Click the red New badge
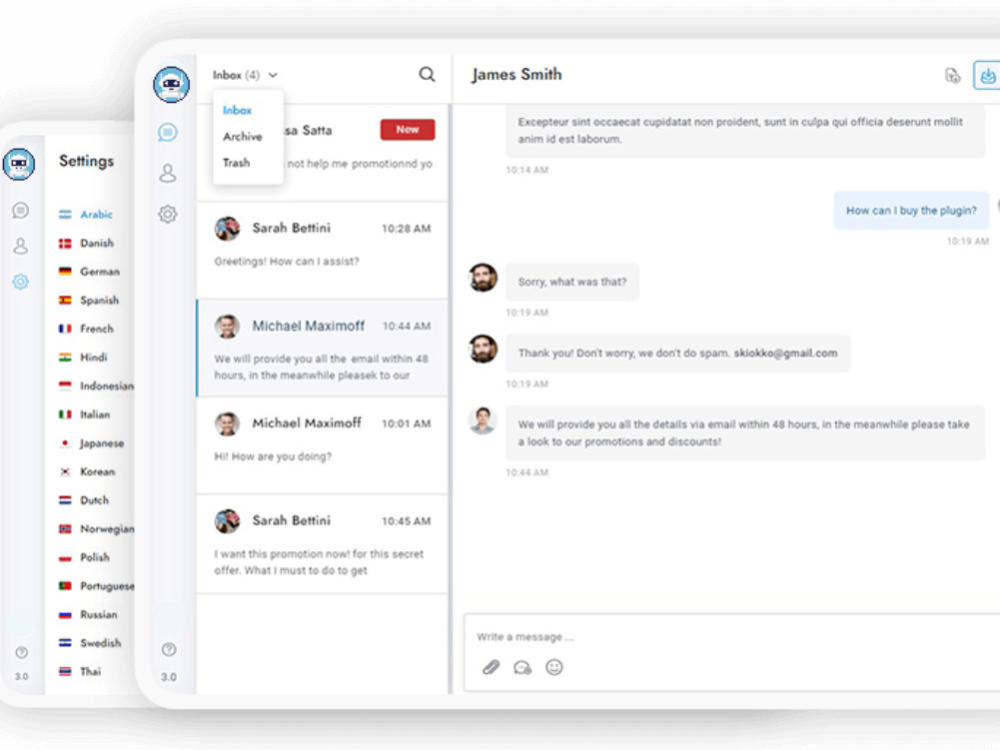1000x750 pixels. tap(408, 129)
